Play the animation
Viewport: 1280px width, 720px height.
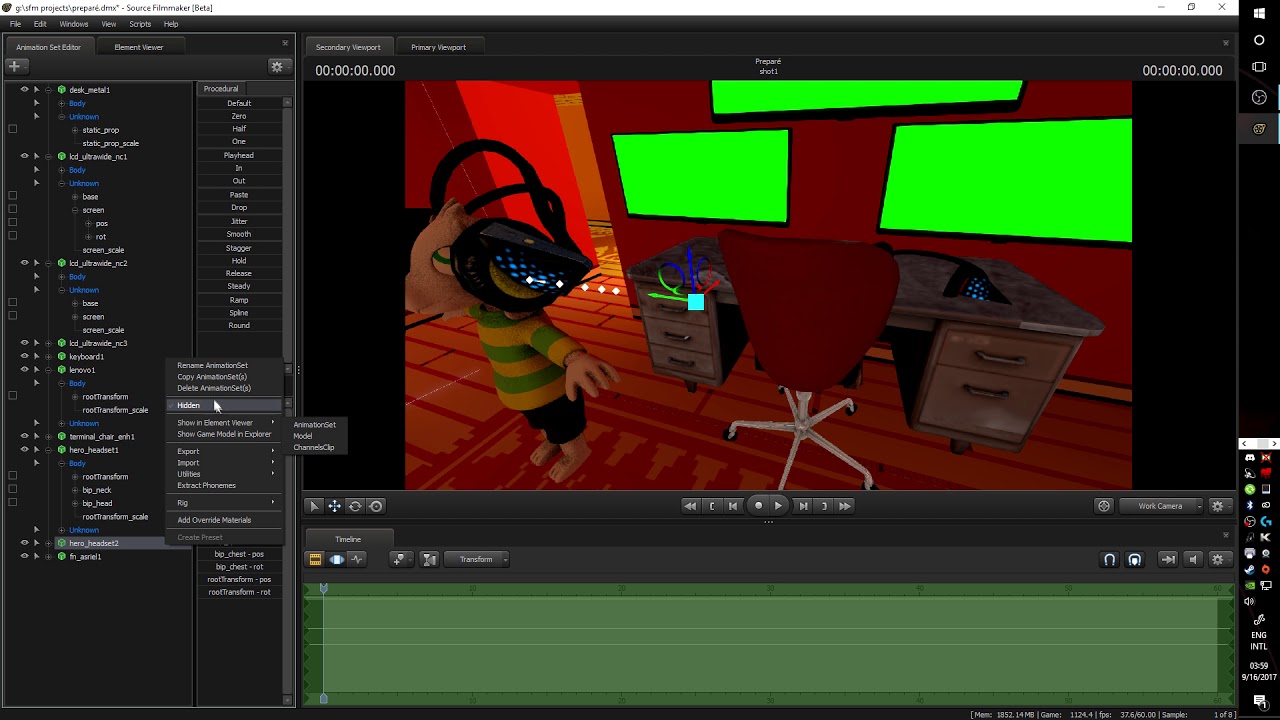click(x=778, y=506)
